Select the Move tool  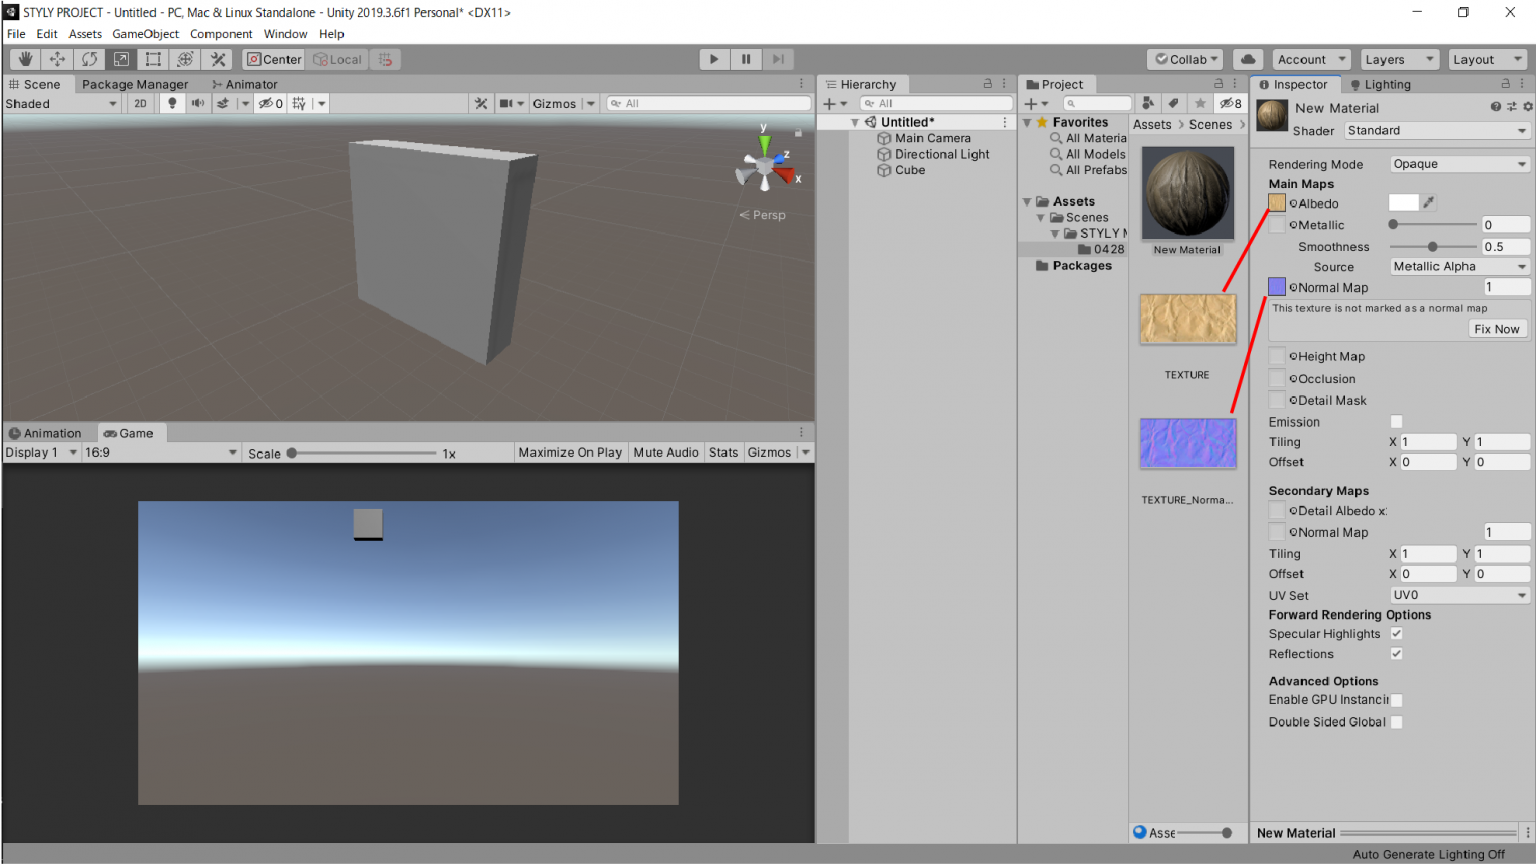57,59
